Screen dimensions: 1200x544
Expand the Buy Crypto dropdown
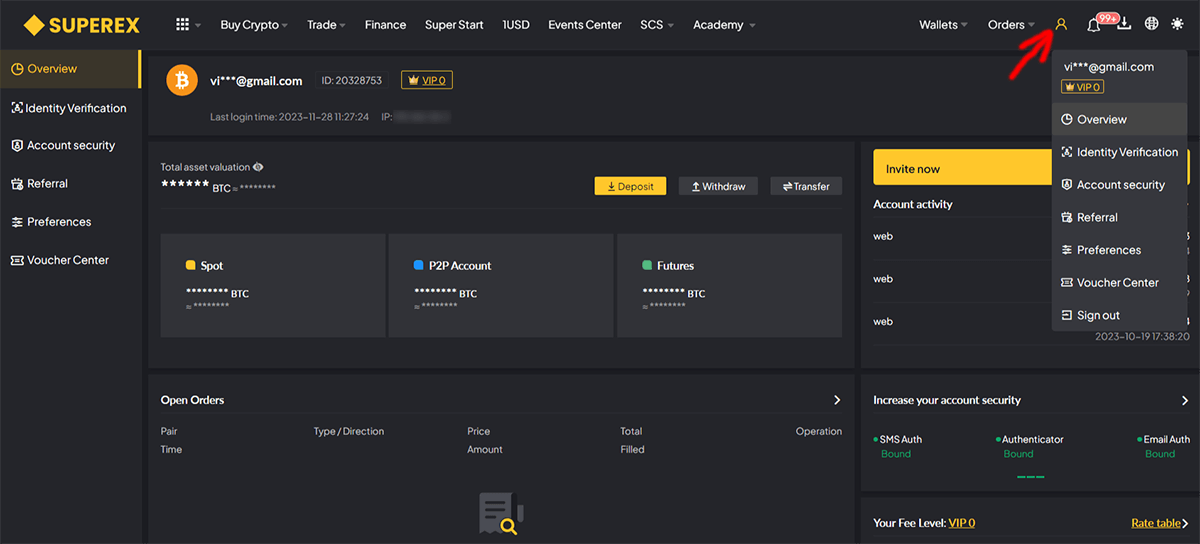pos(254,25)
